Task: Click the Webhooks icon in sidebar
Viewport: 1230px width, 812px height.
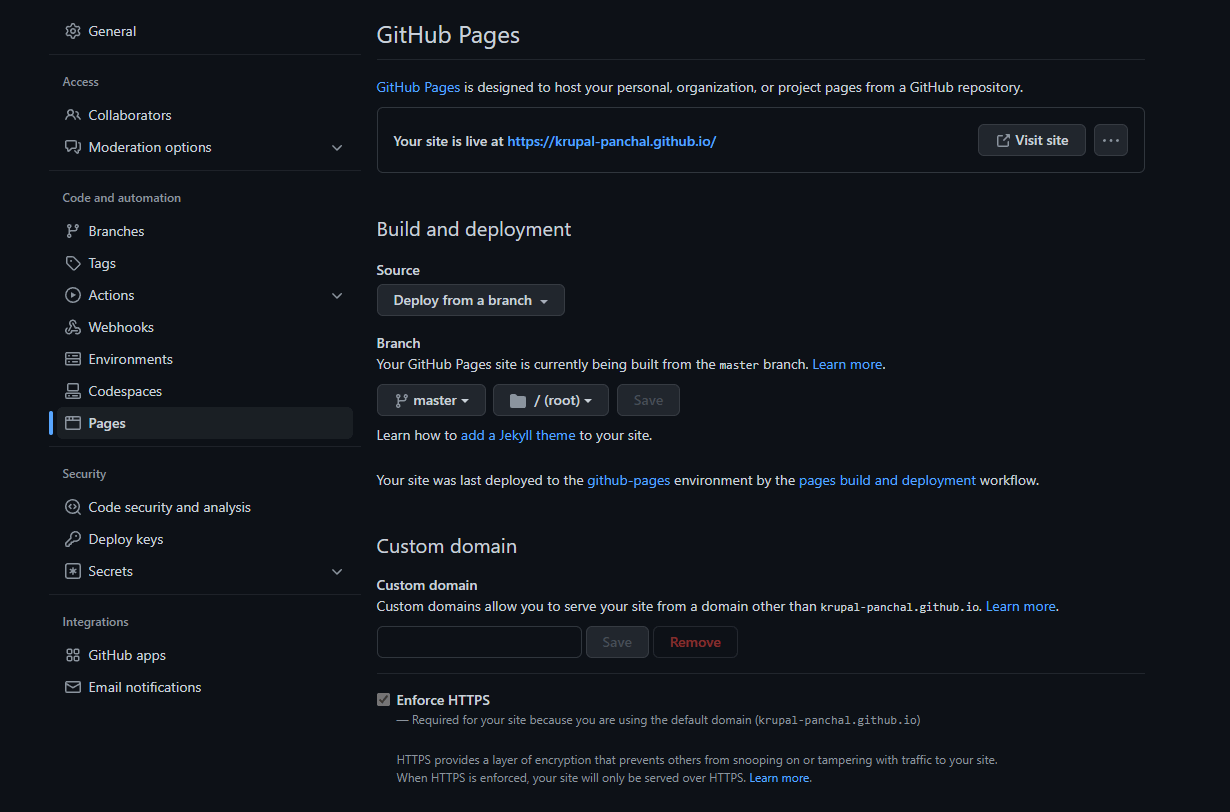Action: coord(73,327)
